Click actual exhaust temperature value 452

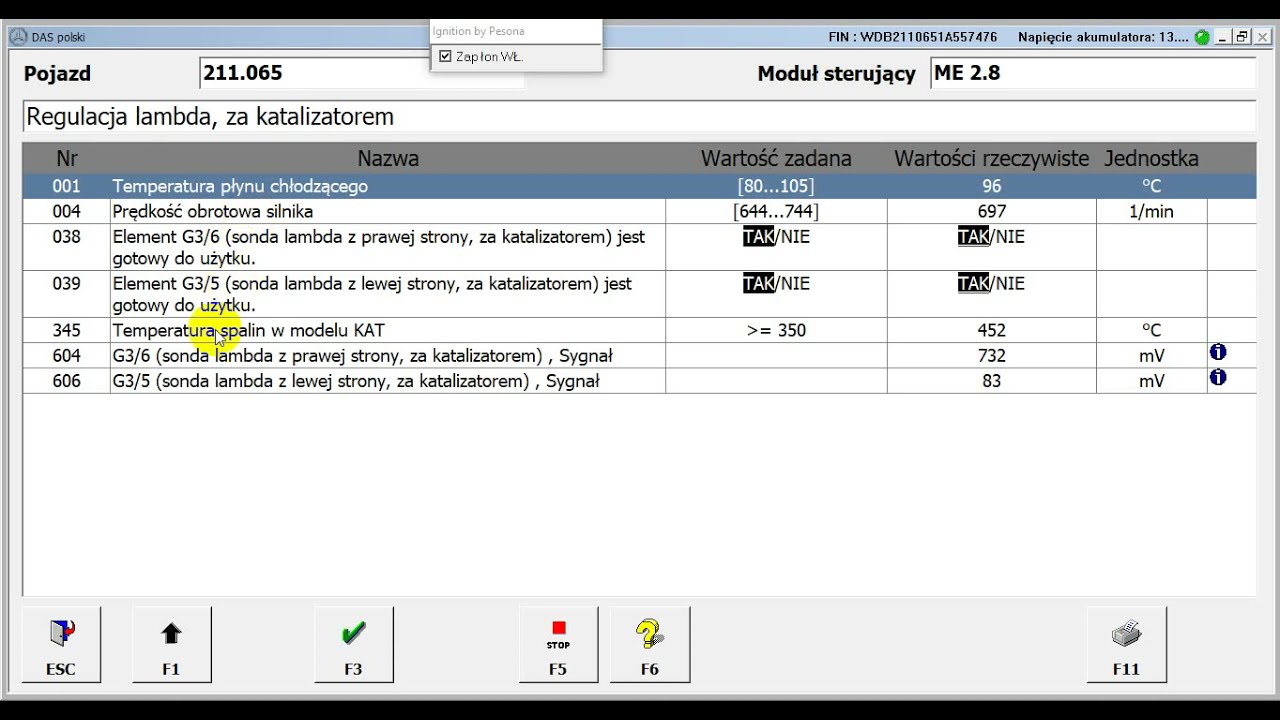pos(991,330)
